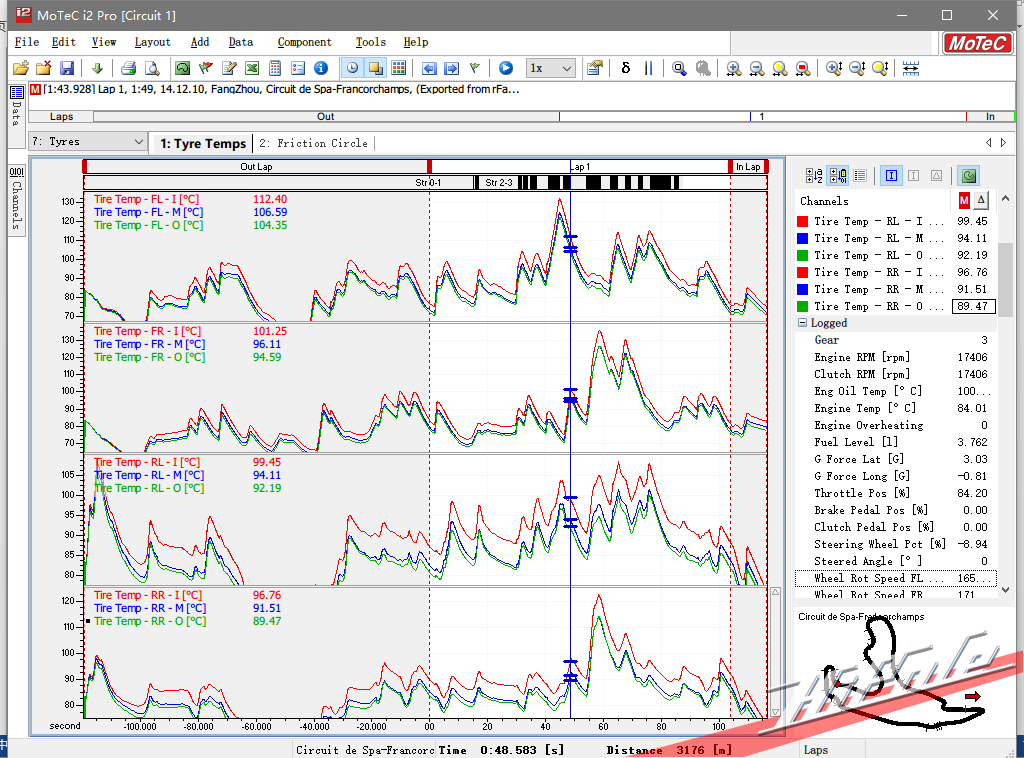
Task: Toggle the overlay mode icon
Action: coord(376,68)
